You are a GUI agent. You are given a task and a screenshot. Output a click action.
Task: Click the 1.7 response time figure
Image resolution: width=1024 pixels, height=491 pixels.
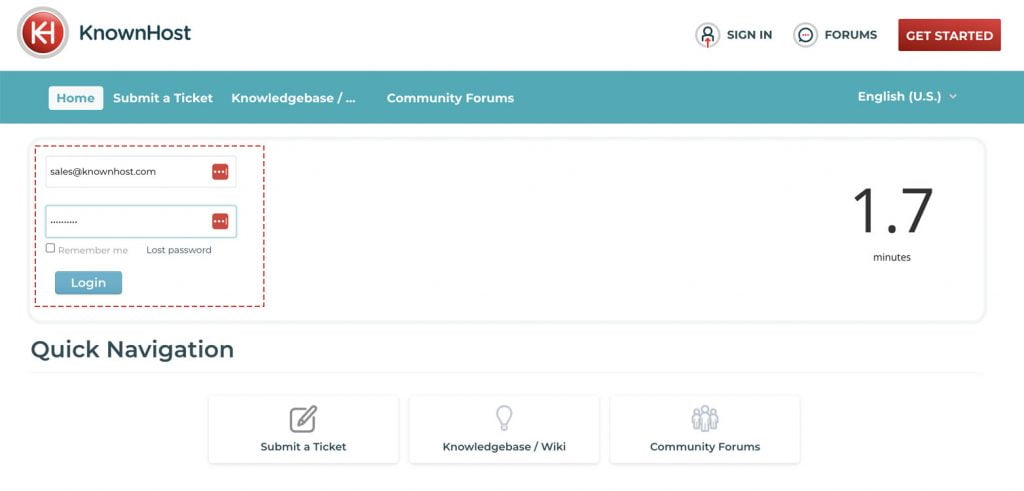point(892,211)
